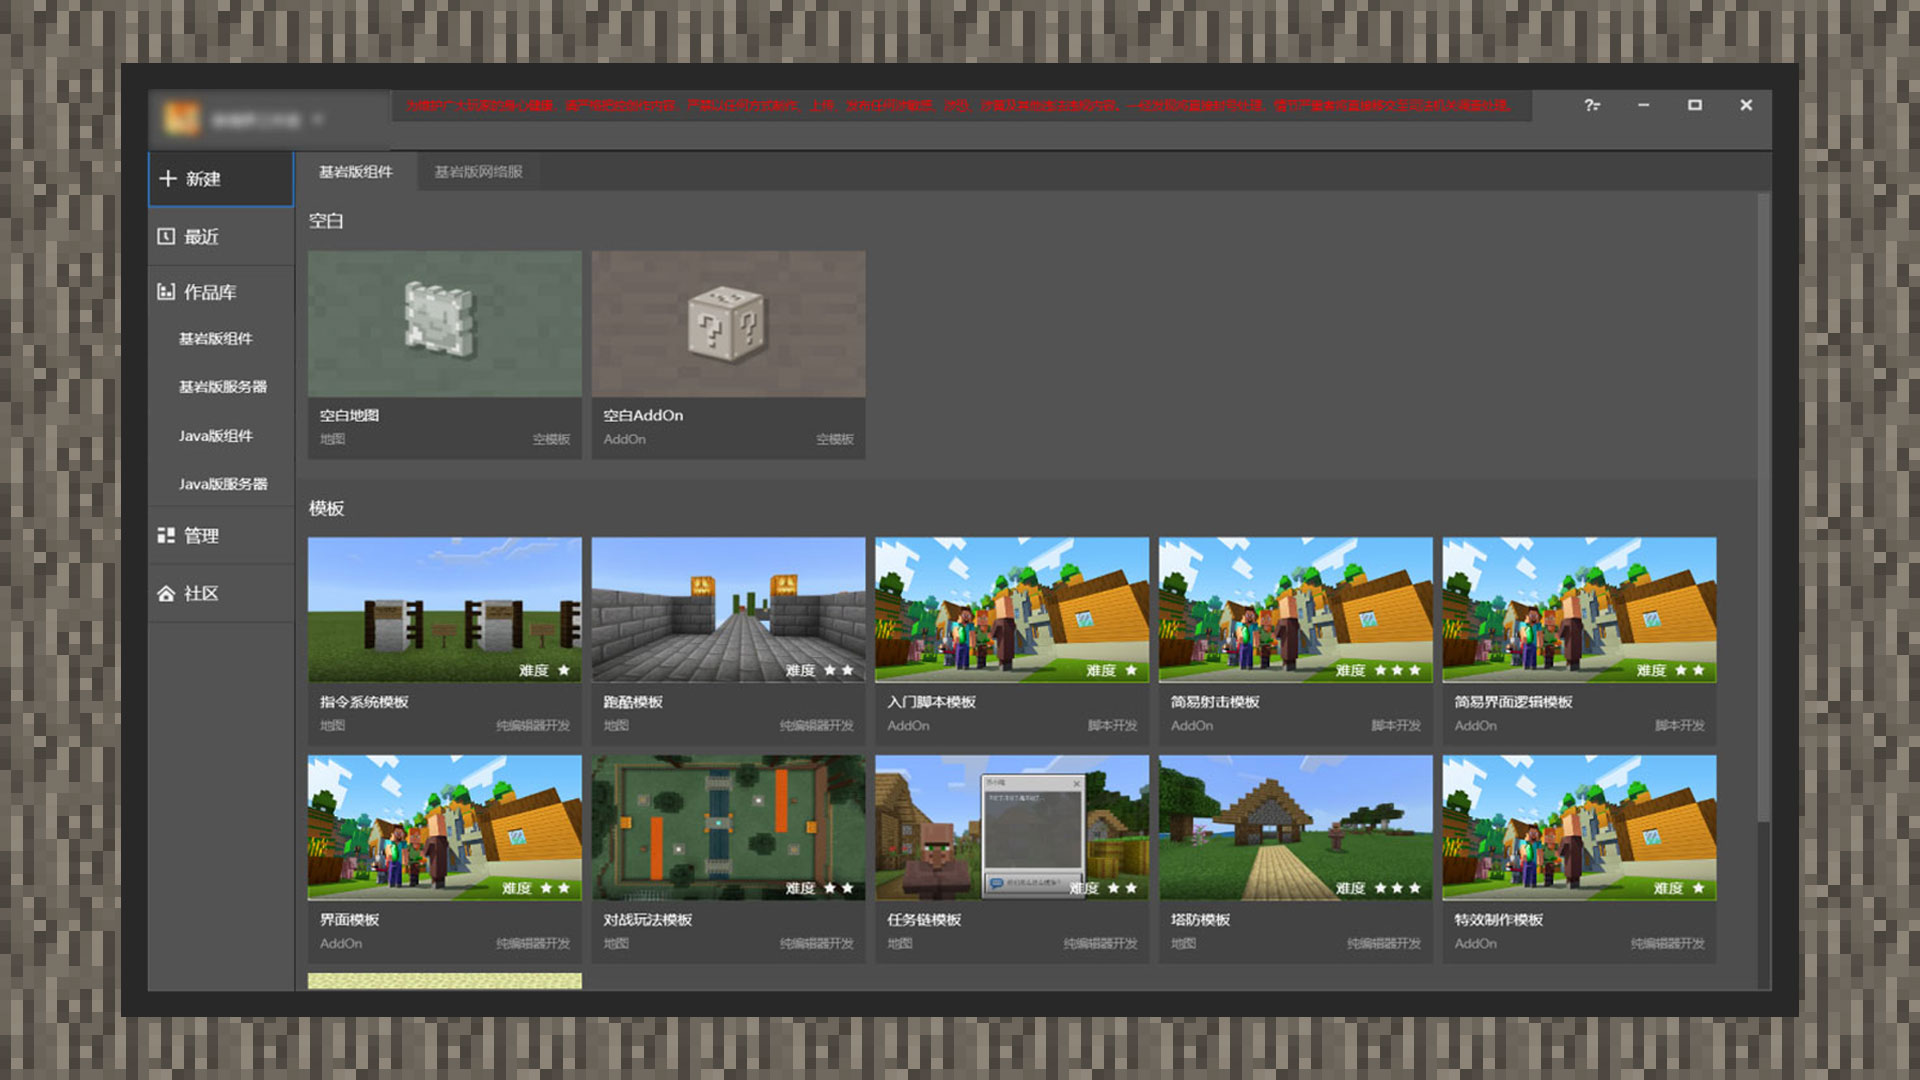Click the 管理 grid icon
1920x1080 pixels.
click(166, 535)
